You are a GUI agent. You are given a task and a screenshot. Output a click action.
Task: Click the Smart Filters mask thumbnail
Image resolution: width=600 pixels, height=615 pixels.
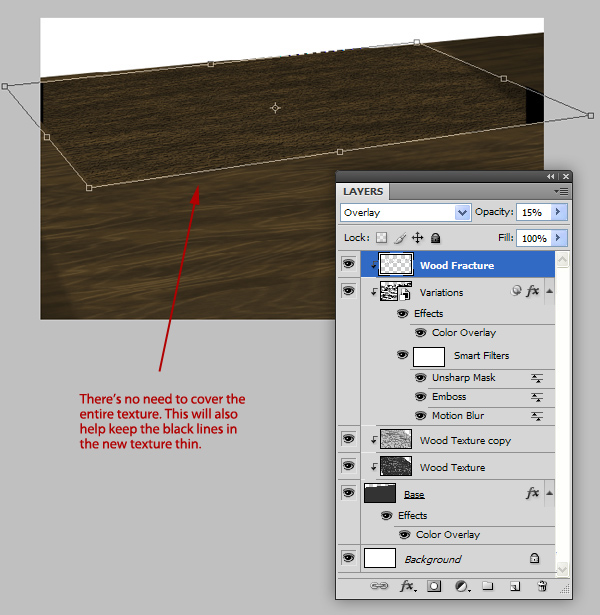tap(429, 357)
